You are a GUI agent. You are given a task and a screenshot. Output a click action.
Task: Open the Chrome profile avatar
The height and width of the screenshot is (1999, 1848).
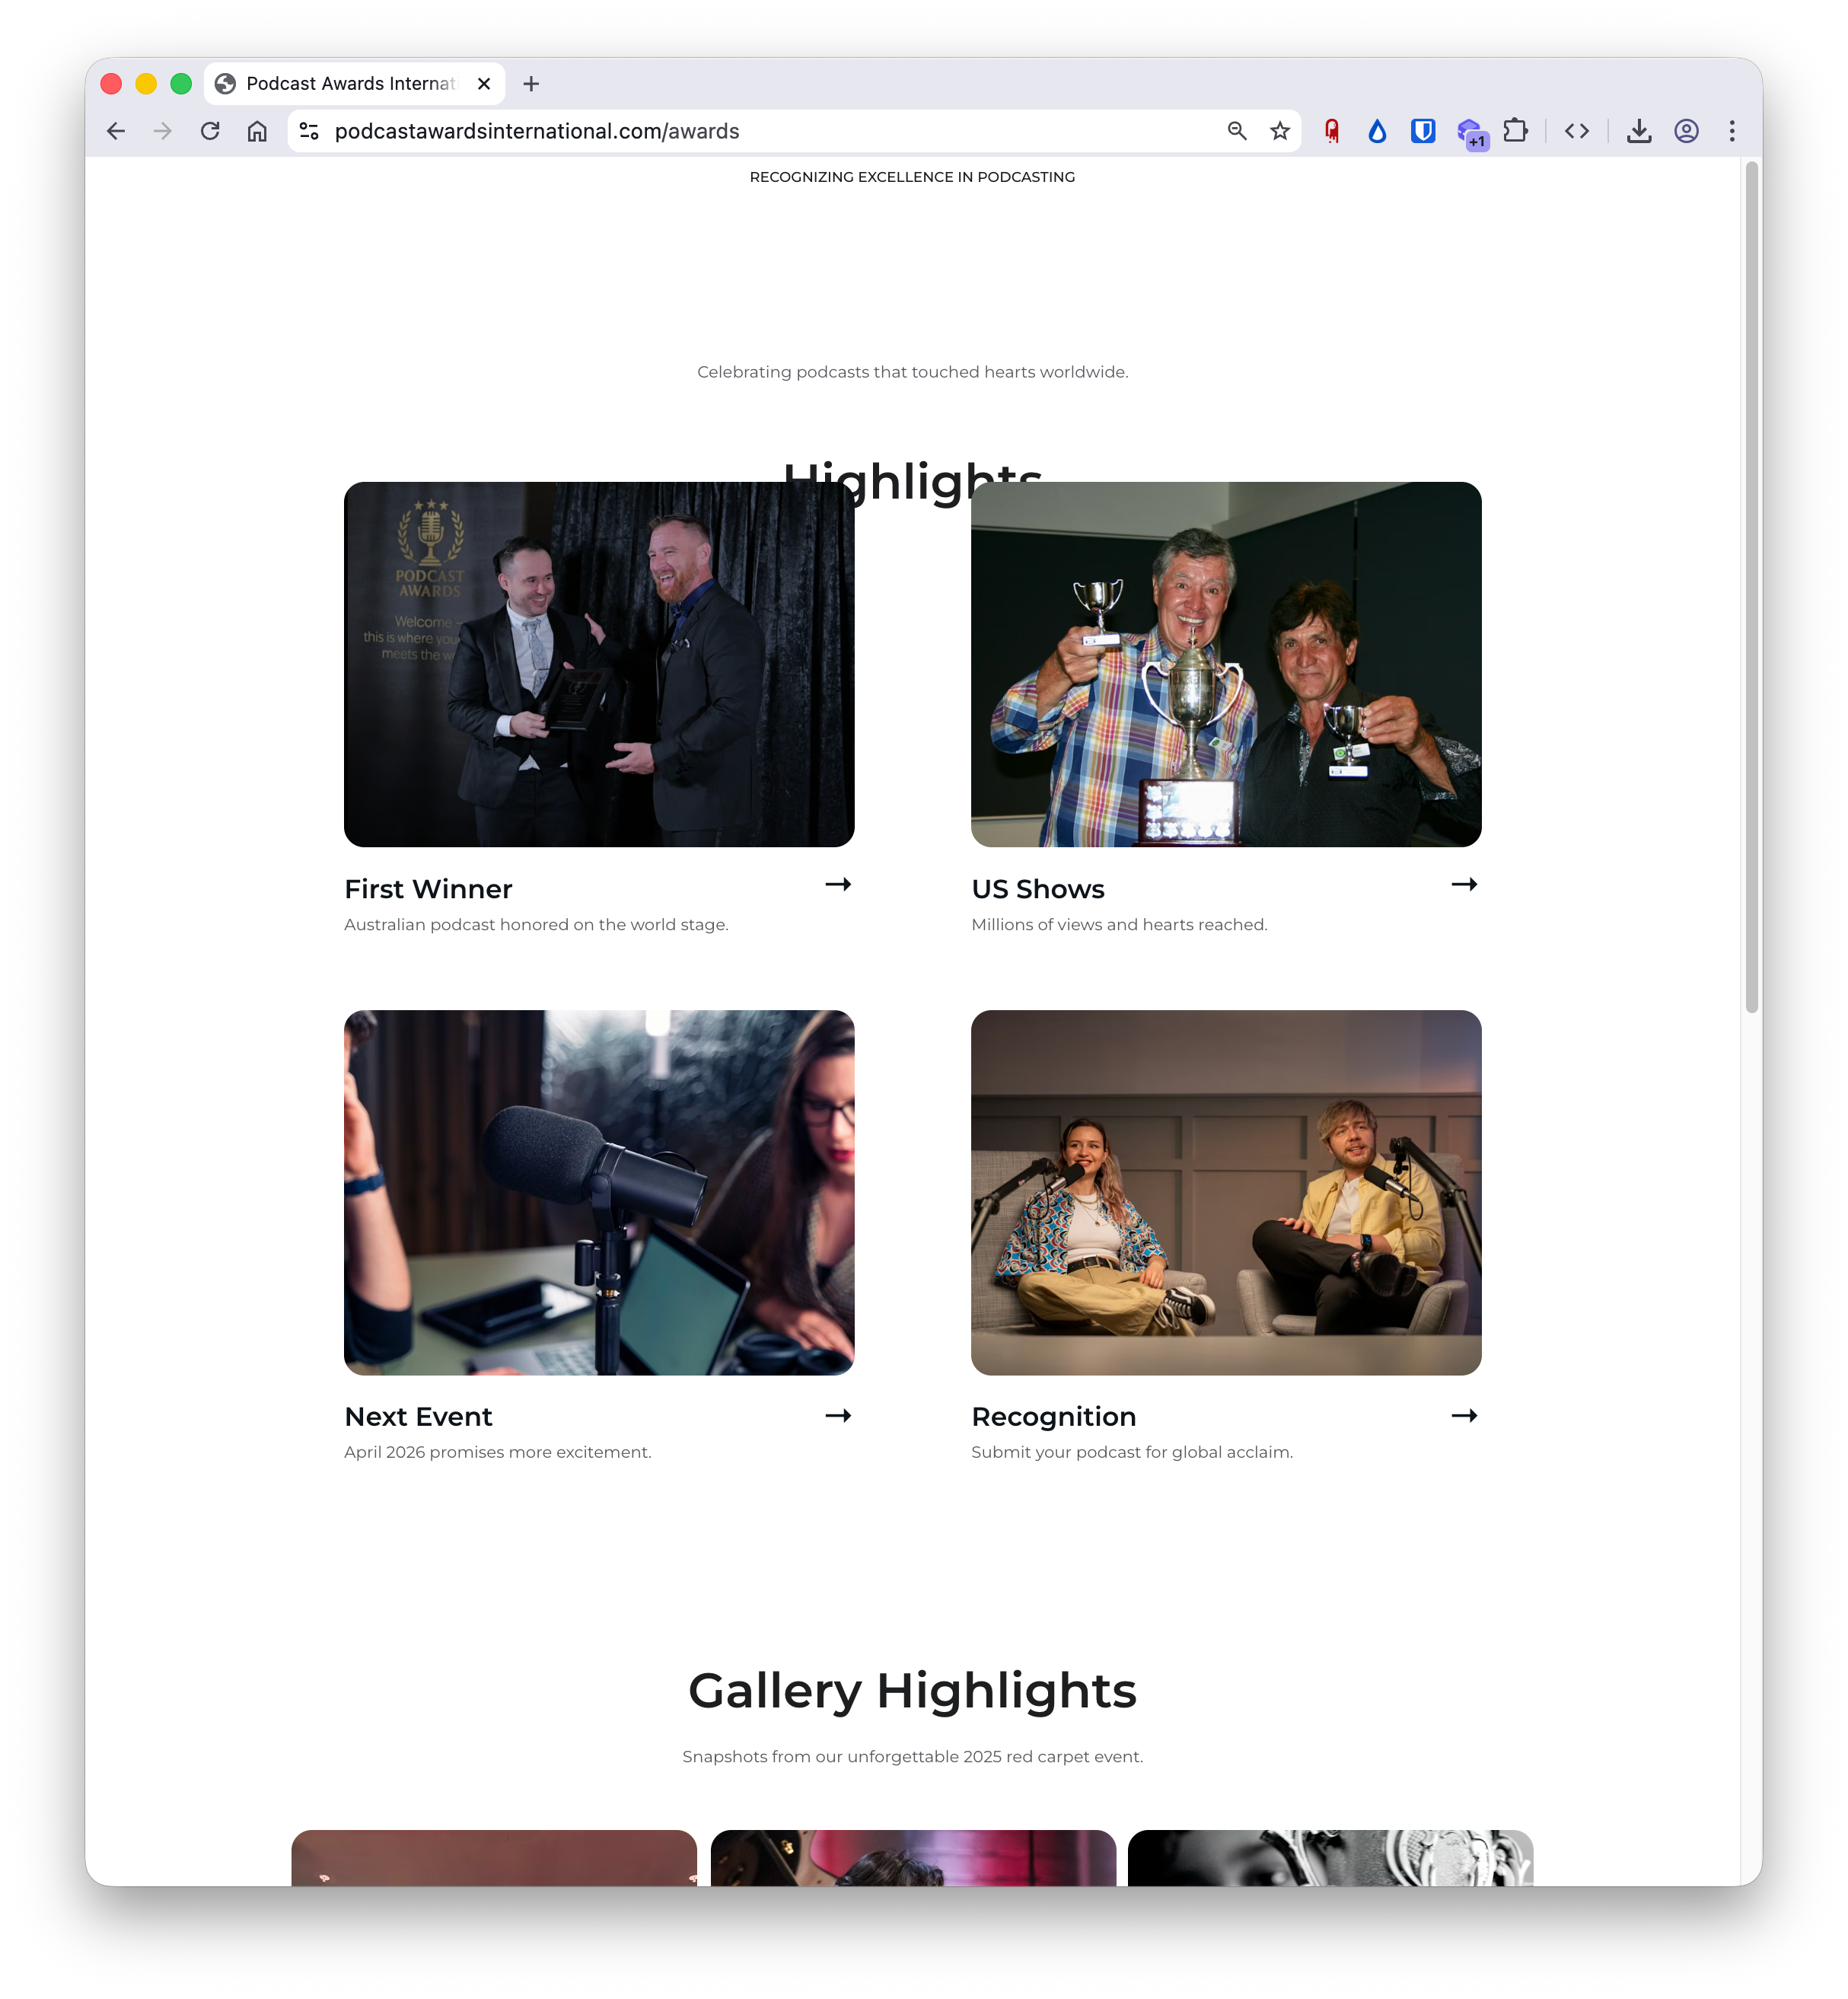pos(1686,131)
